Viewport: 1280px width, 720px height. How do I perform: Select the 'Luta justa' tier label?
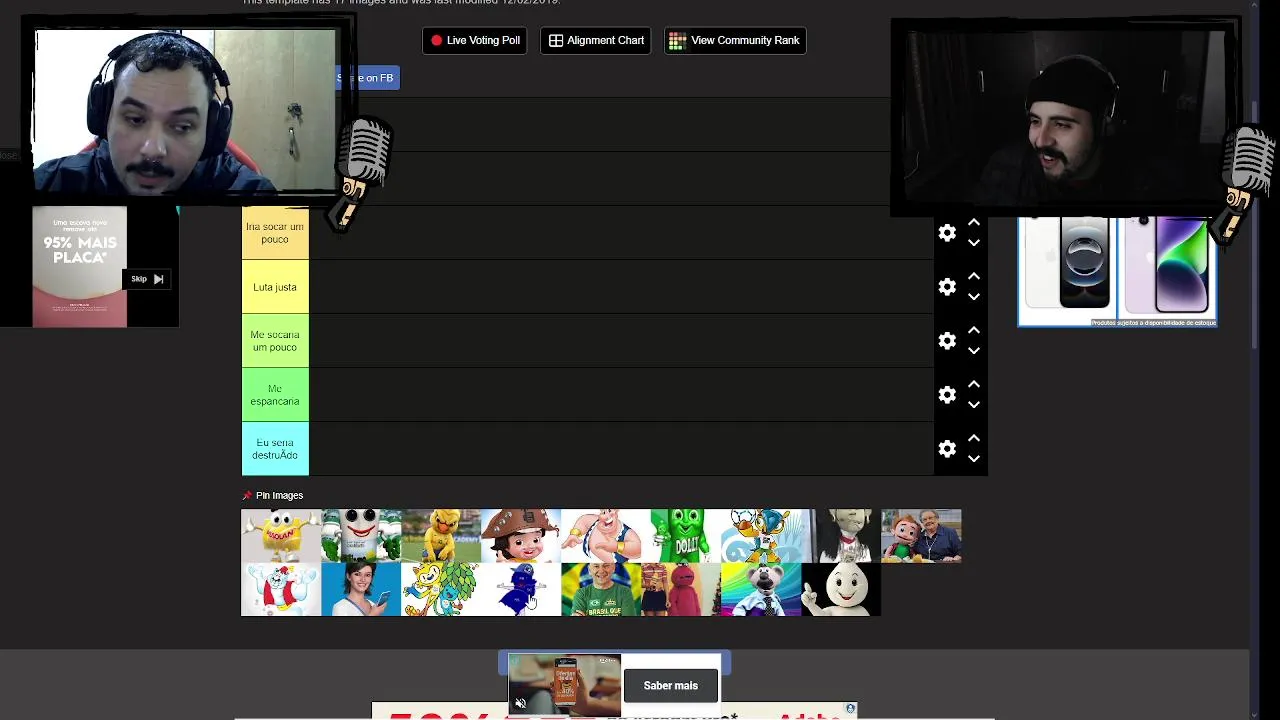(x=275, y=287)
